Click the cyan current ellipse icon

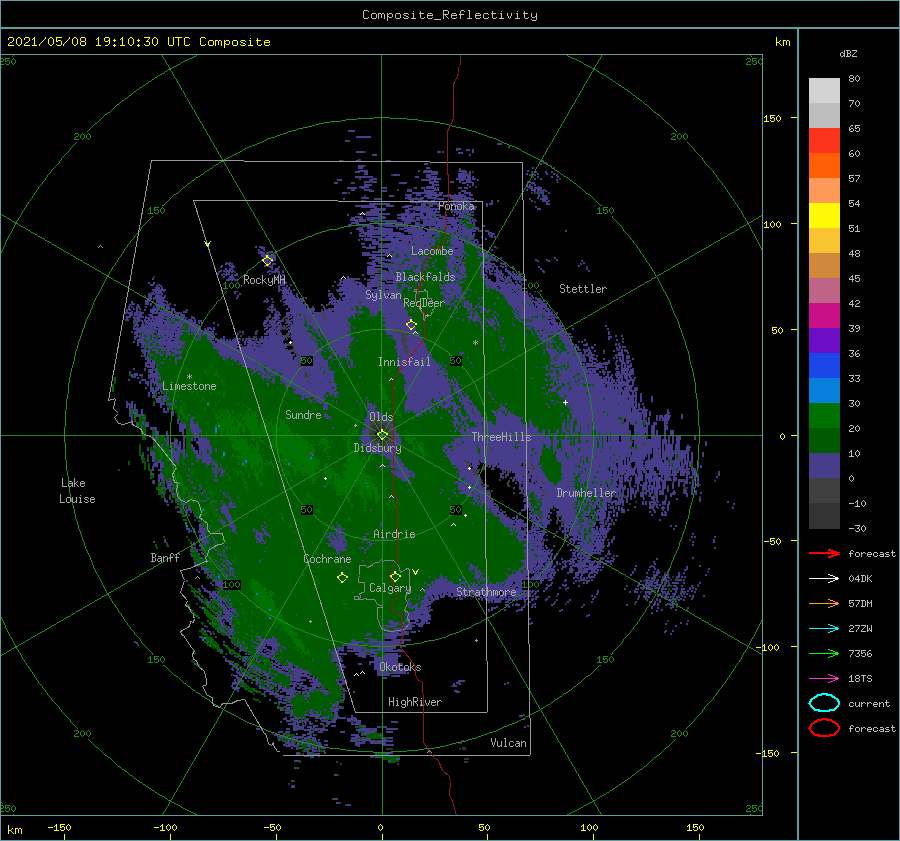pos(824,703)
